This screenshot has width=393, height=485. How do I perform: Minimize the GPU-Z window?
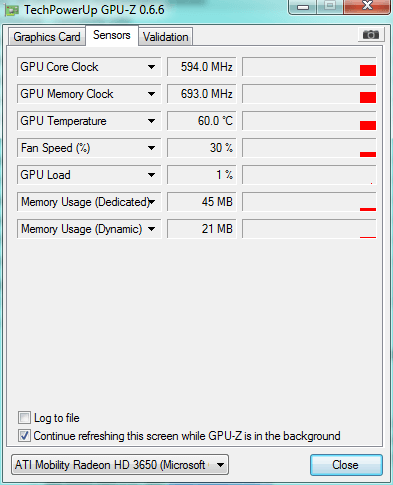[x=302, y=7]
